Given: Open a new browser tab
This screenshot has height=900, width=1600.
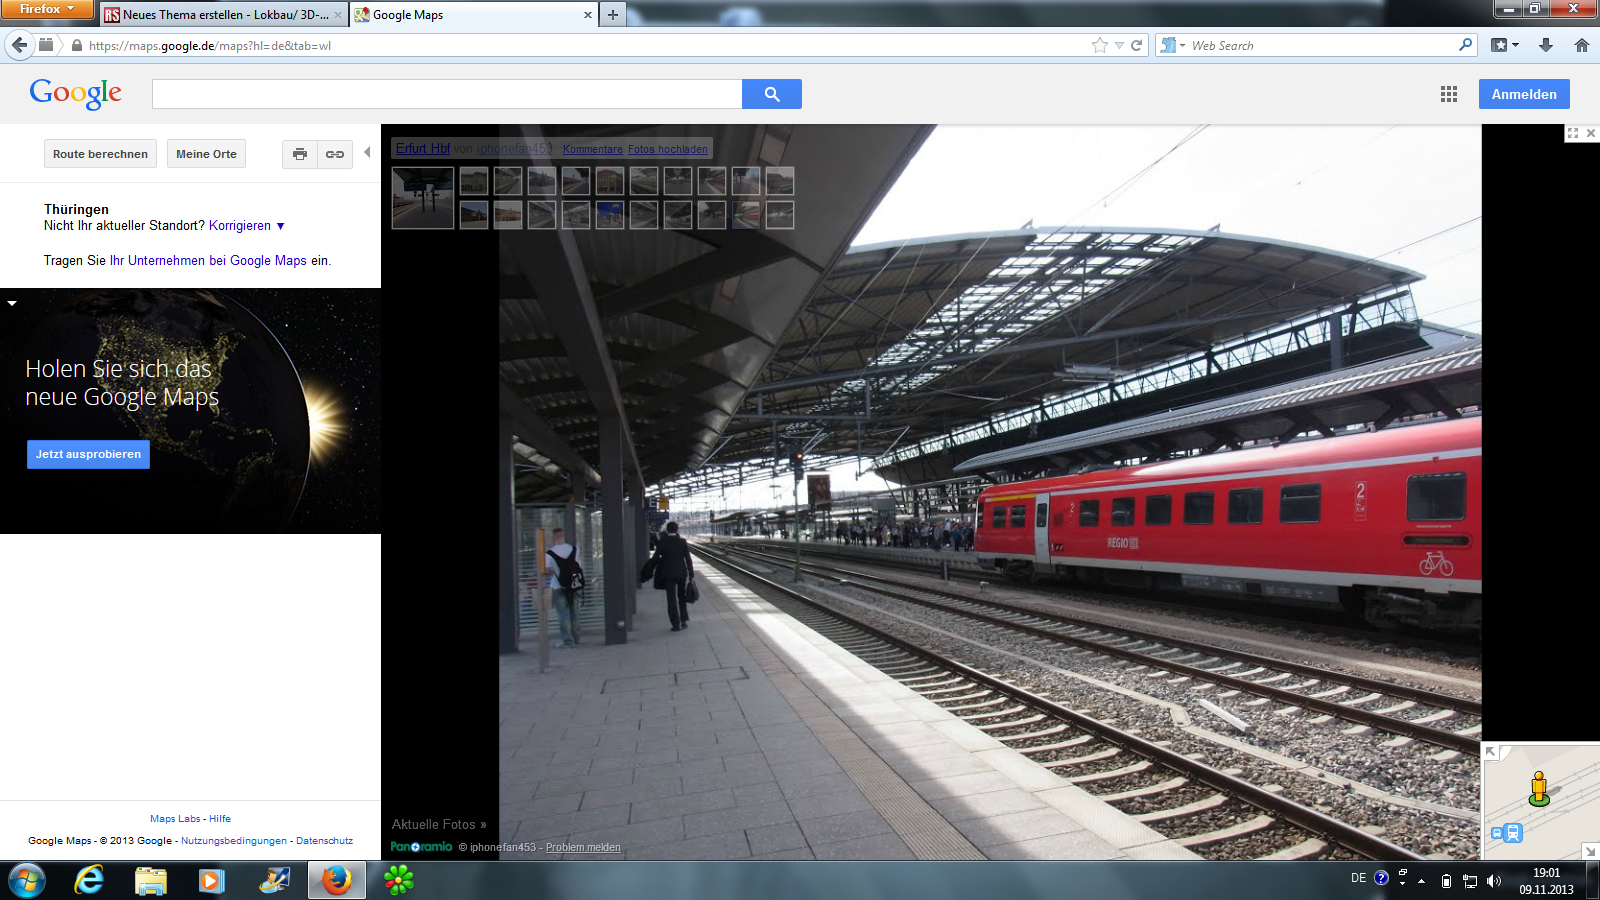Looking at the screenshot, I should click(613, 15).
